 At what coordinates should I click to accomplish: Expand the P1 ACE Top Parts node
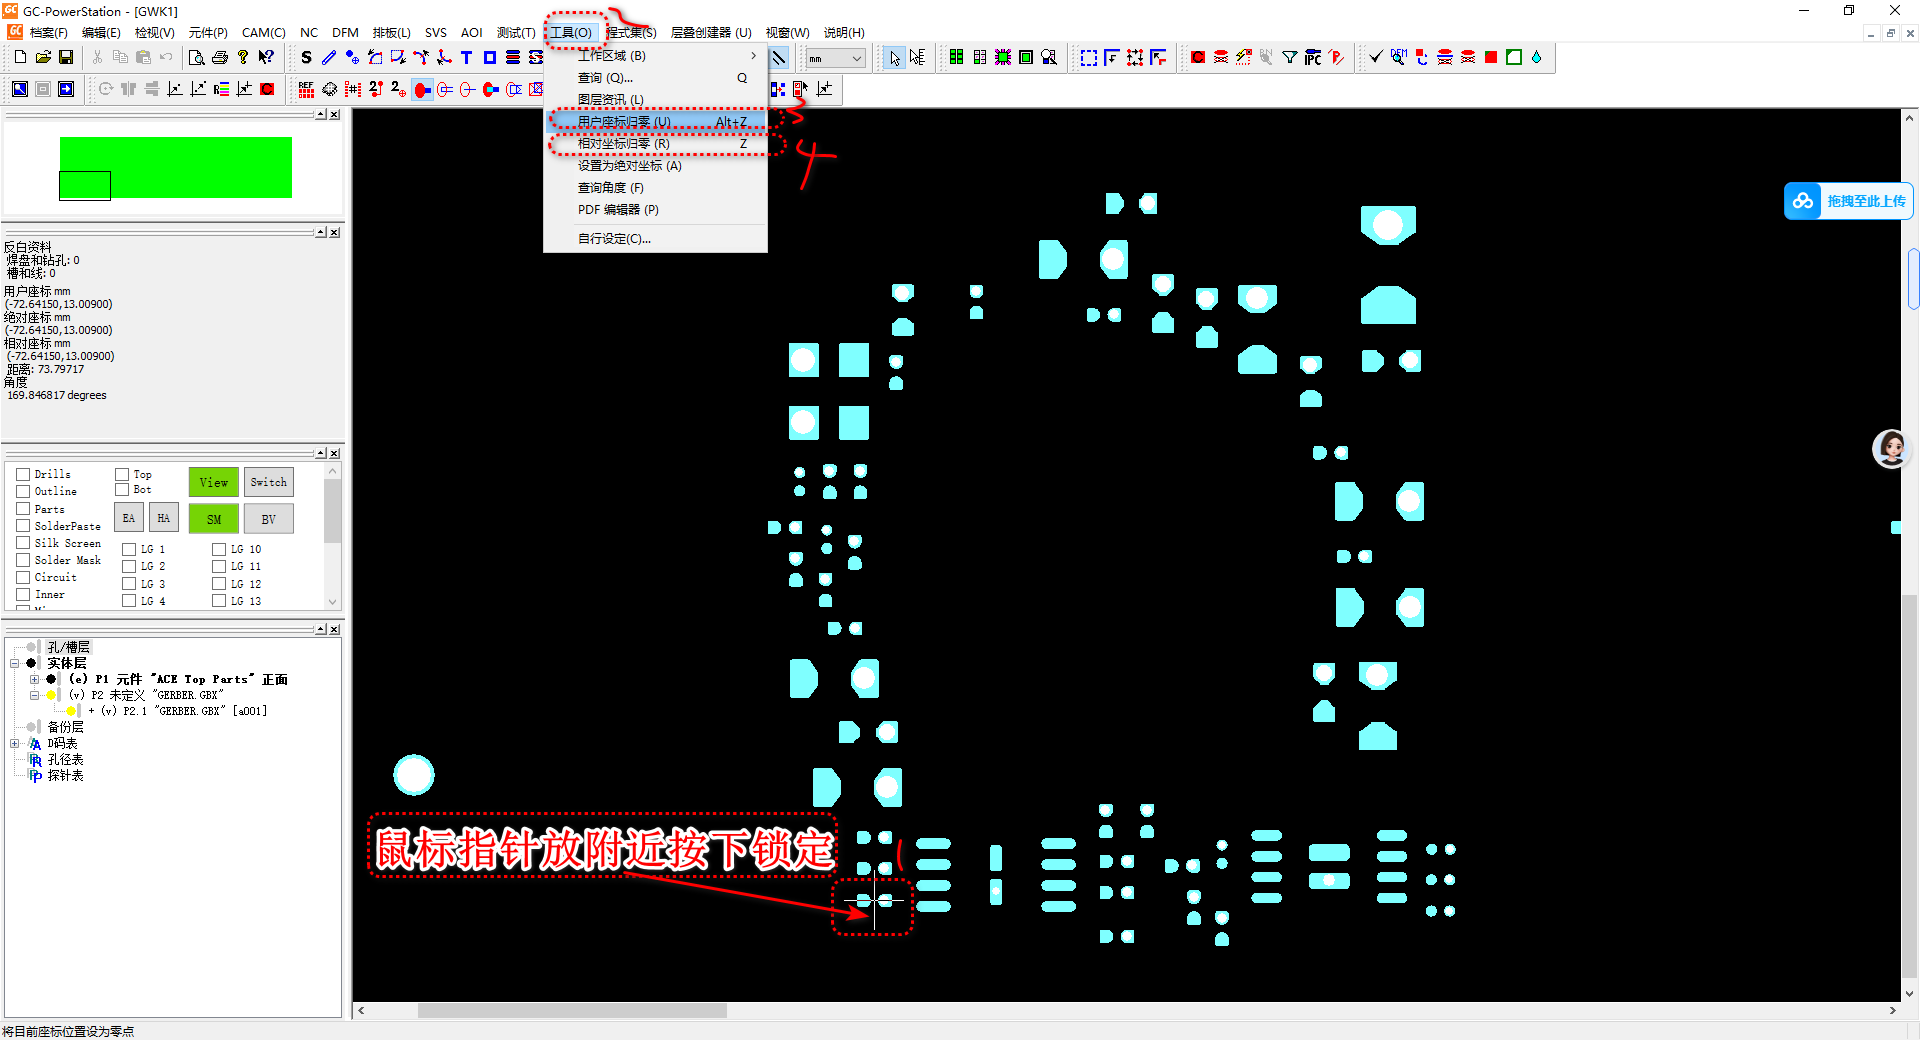[34, 679]
